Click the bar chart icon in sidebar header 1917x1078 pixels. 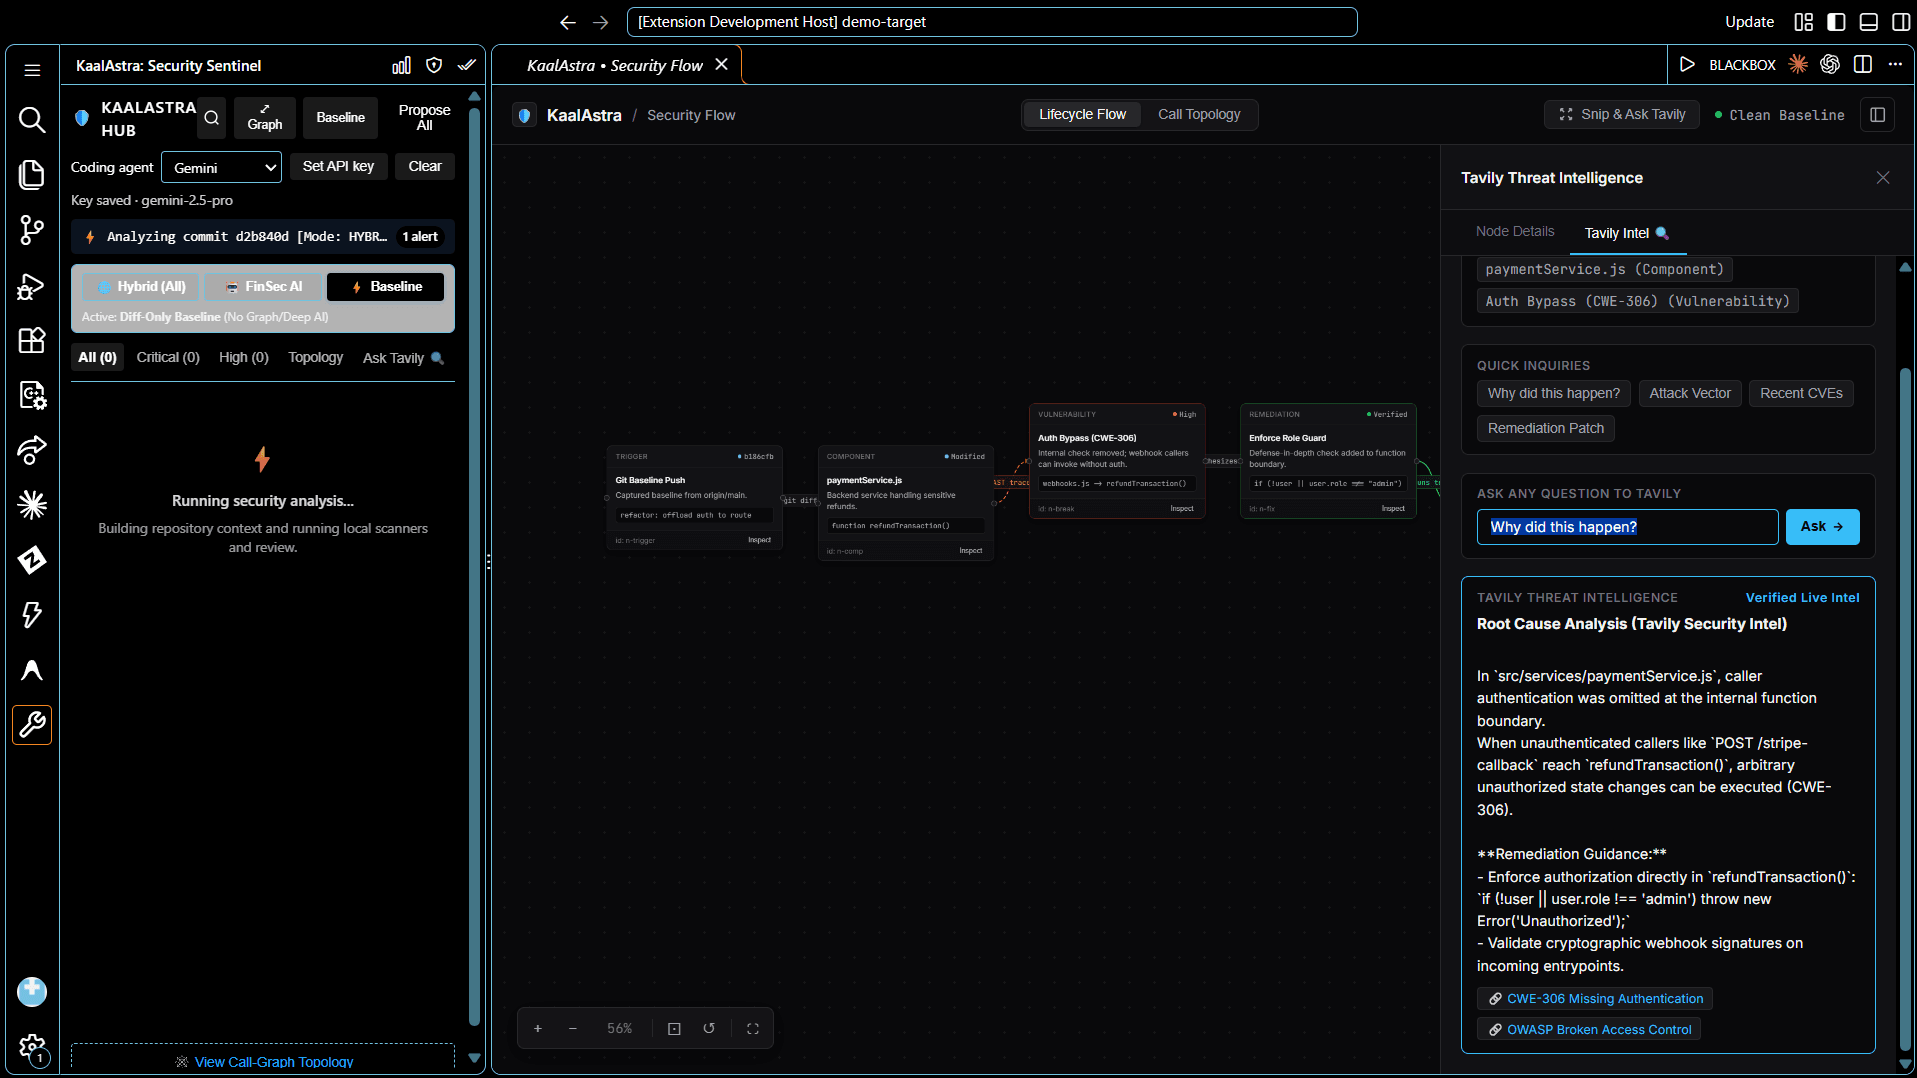[x=401, y=65]
